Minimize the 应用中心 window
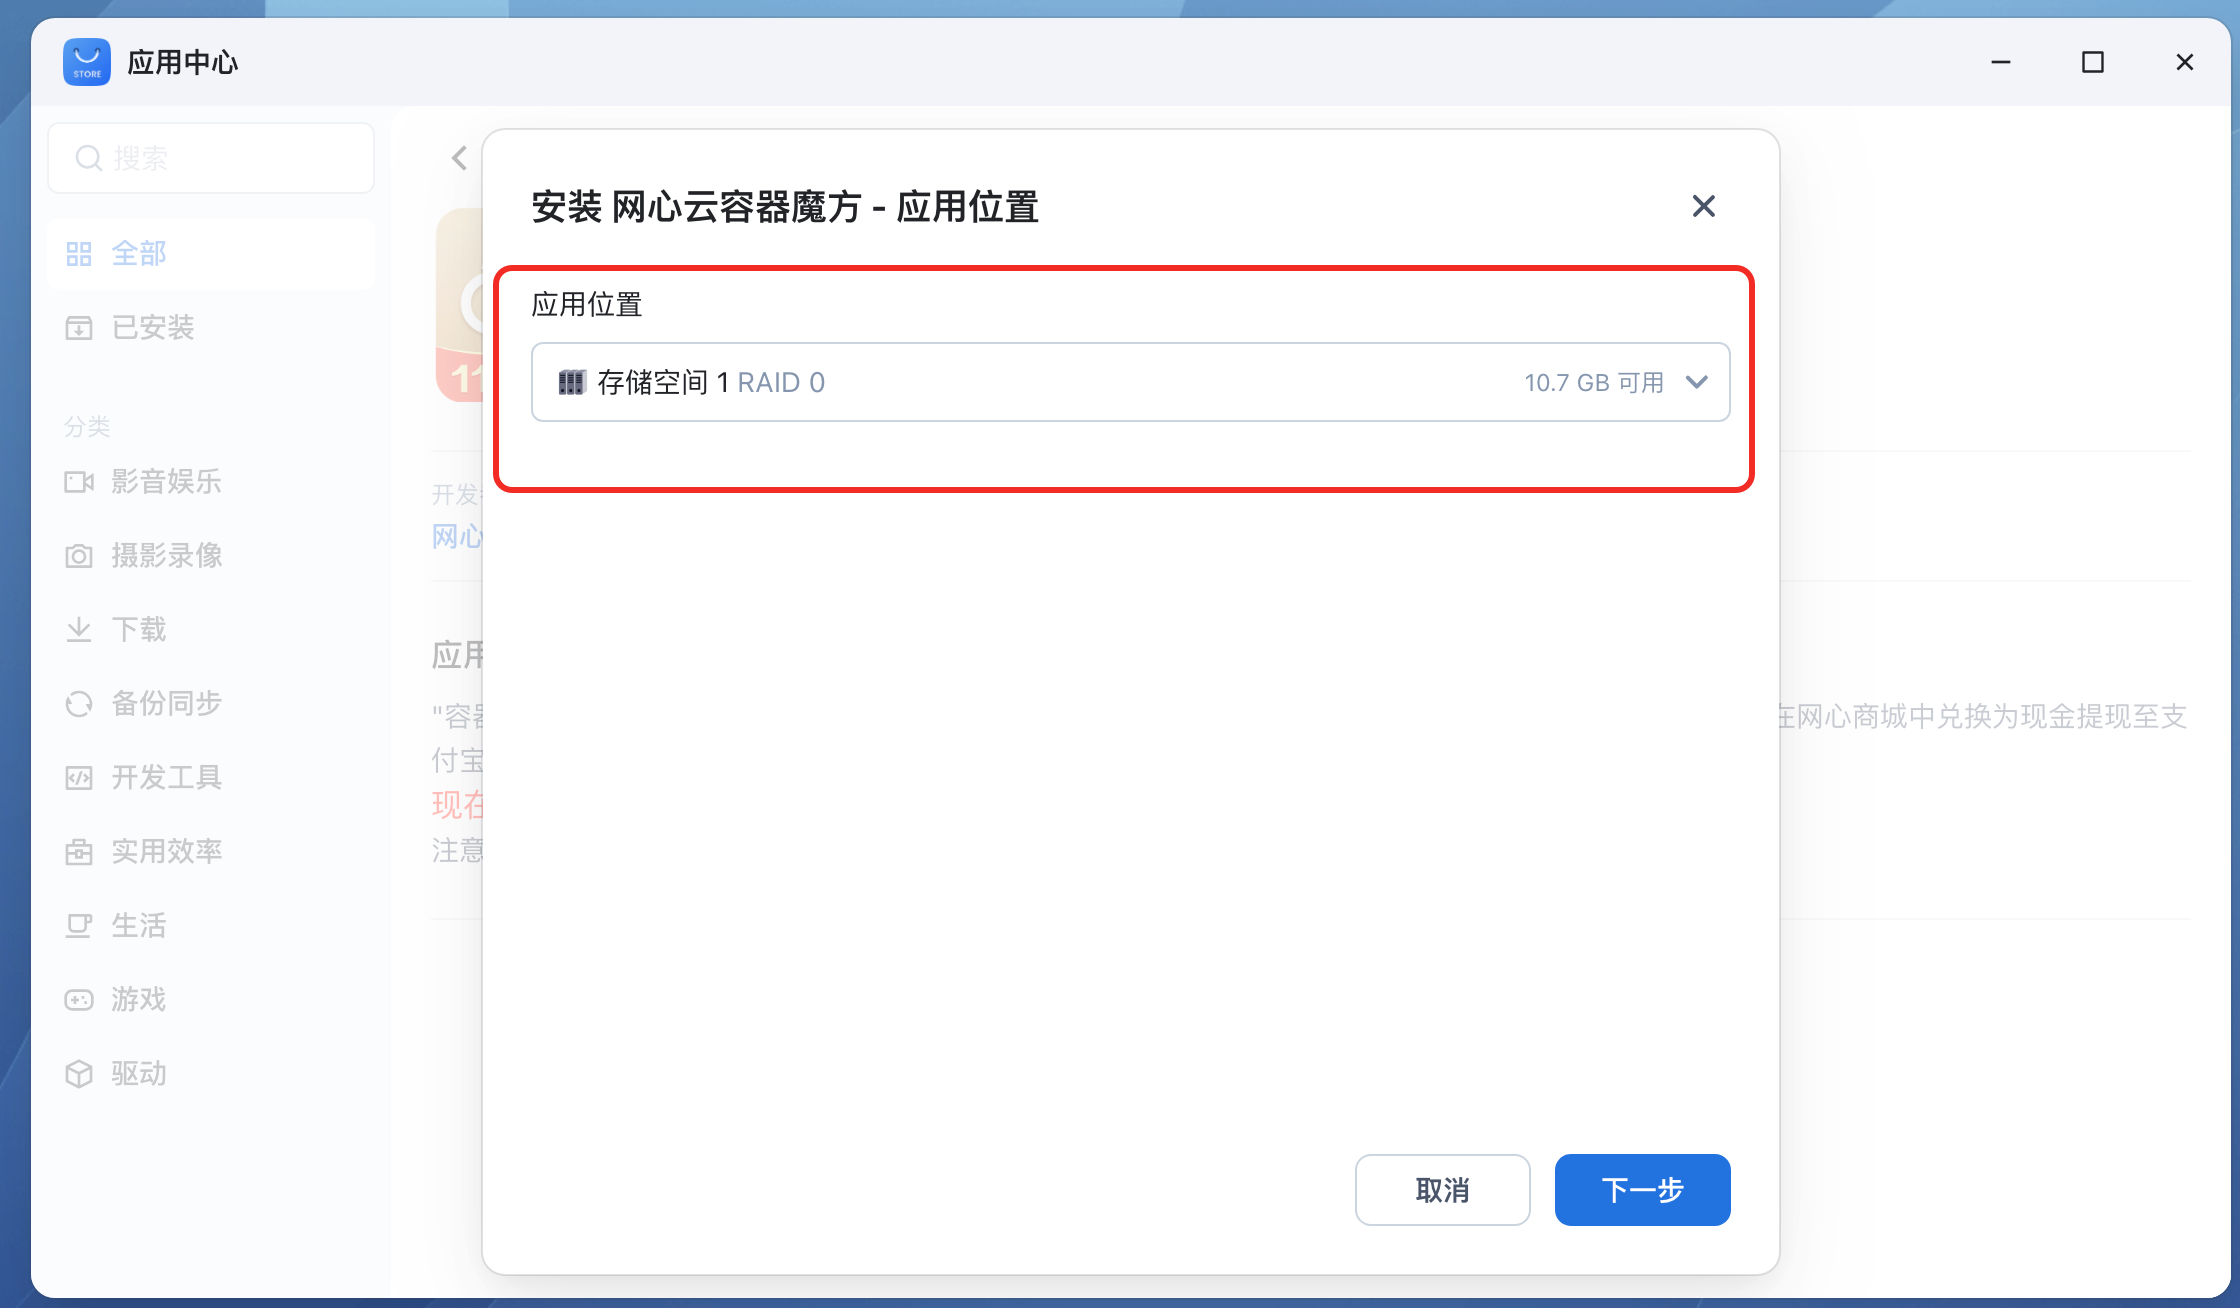2240x1308 pixels. 2001,62
